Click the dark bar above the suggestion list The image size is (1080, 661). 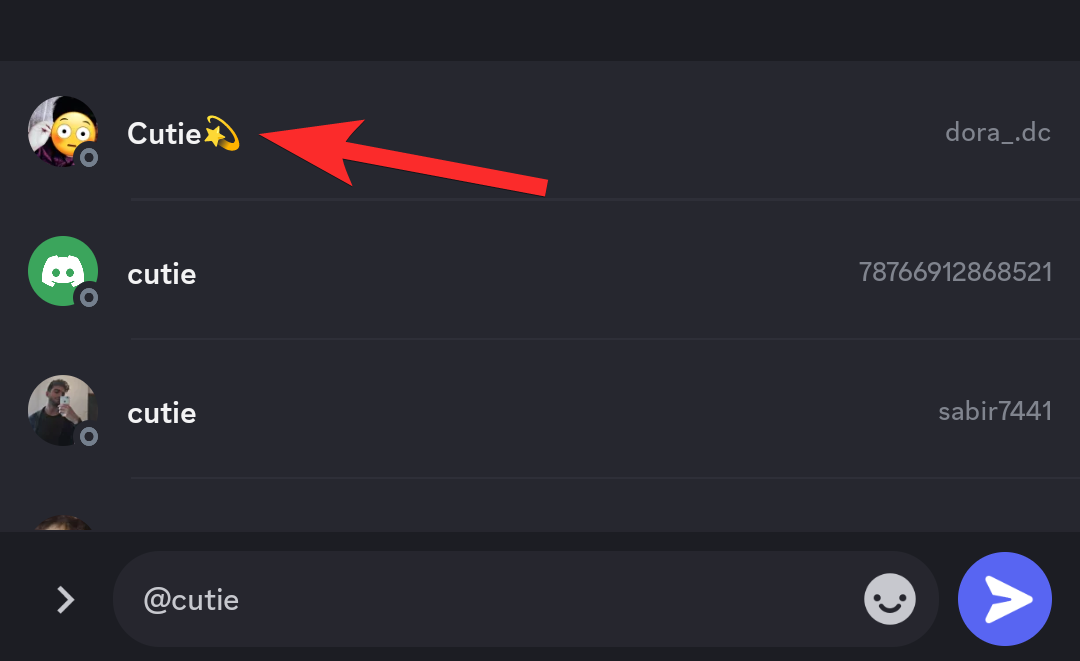(540, 30)
